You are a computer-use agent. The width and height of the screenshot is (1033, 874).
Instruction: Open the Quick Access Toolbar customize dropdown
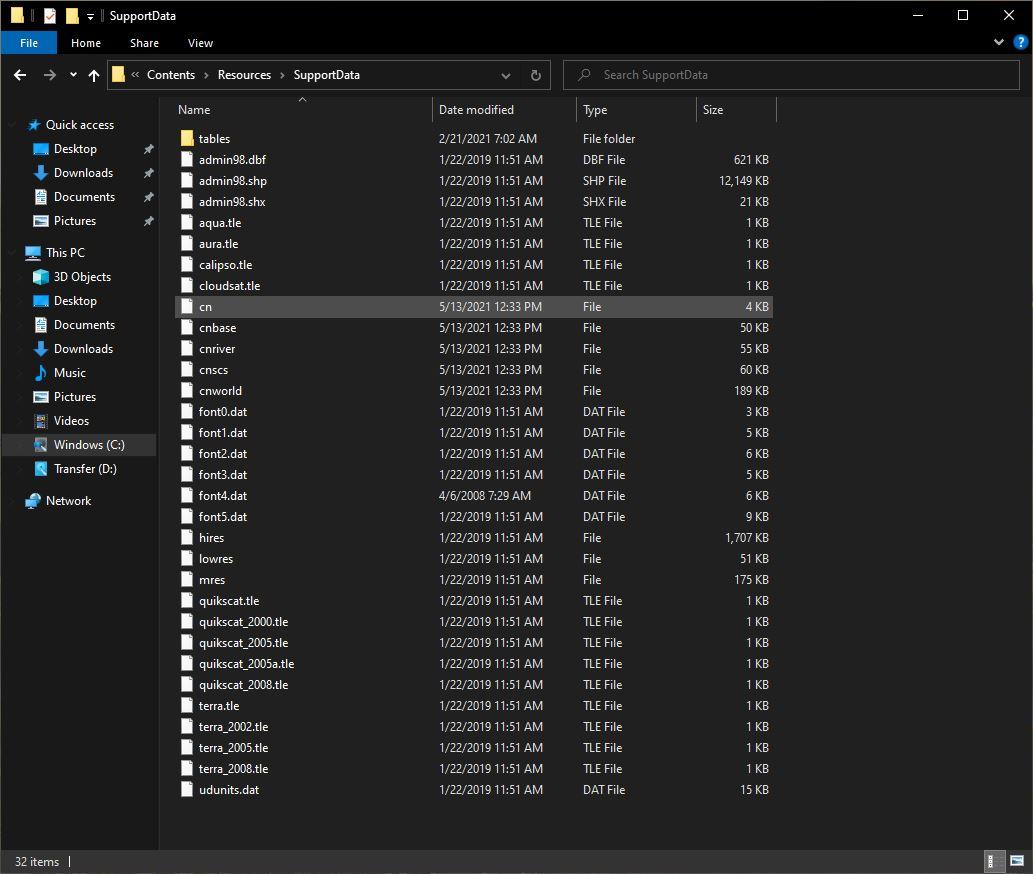(x=90, y=16)
